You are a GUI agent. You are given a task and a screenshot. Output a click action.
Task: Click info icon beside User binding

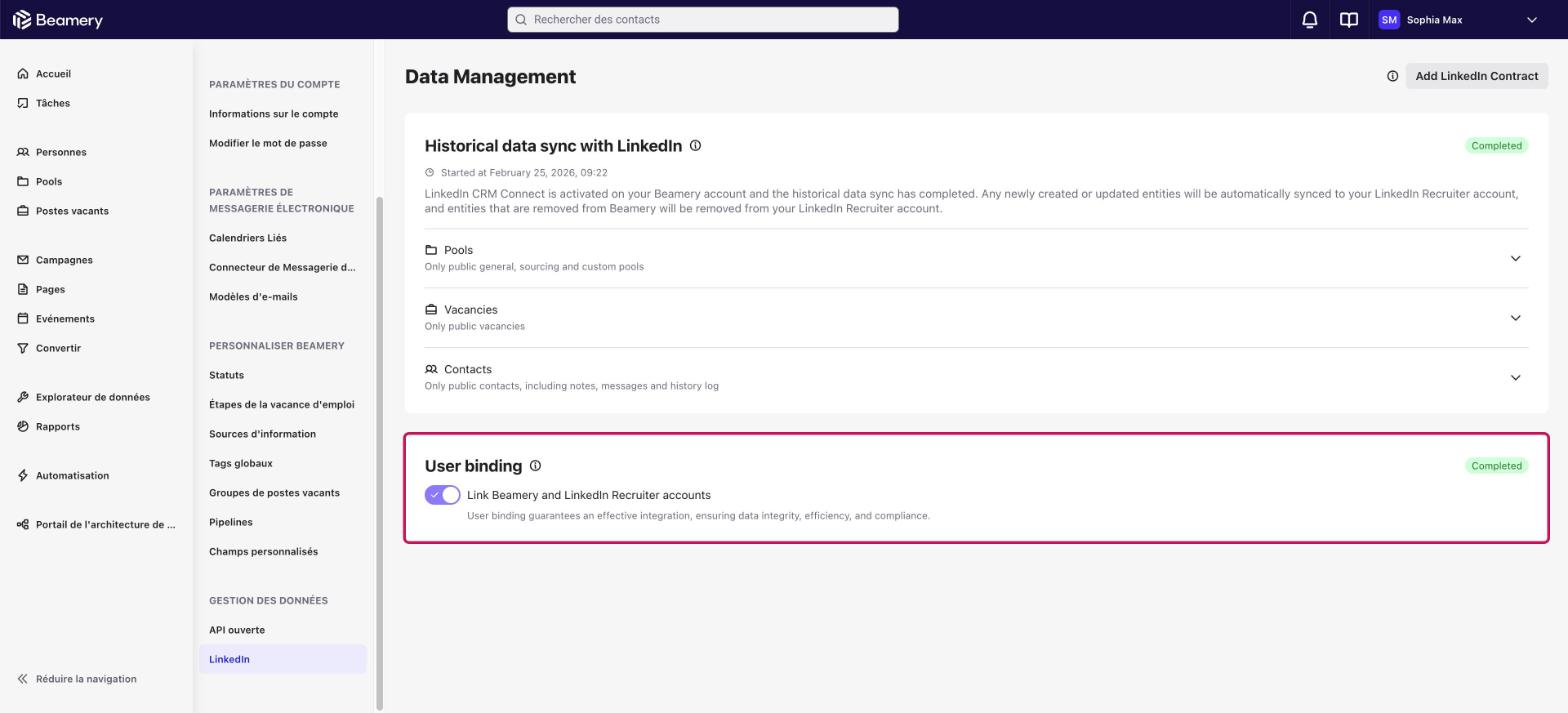click(x=535, y=466)
